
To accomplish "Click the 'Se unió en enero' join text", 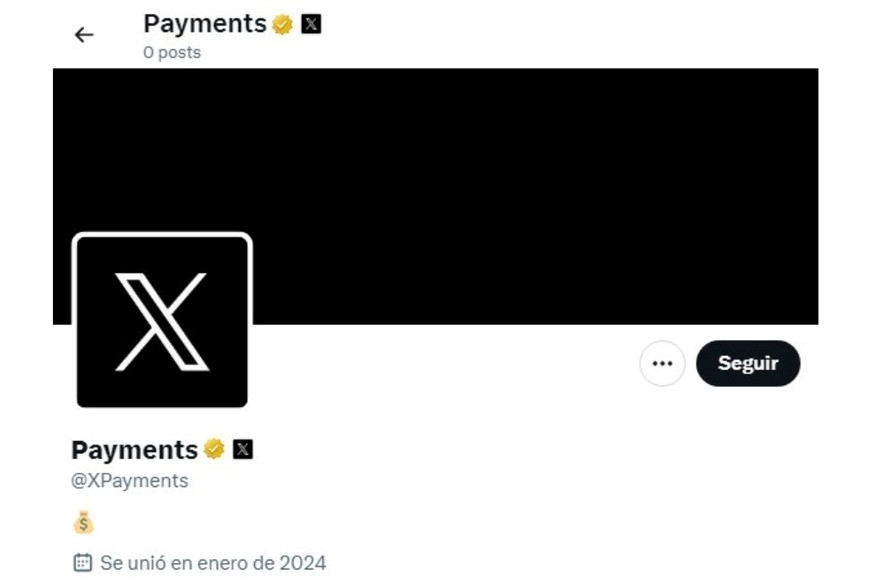I will [x=187, y=563].
